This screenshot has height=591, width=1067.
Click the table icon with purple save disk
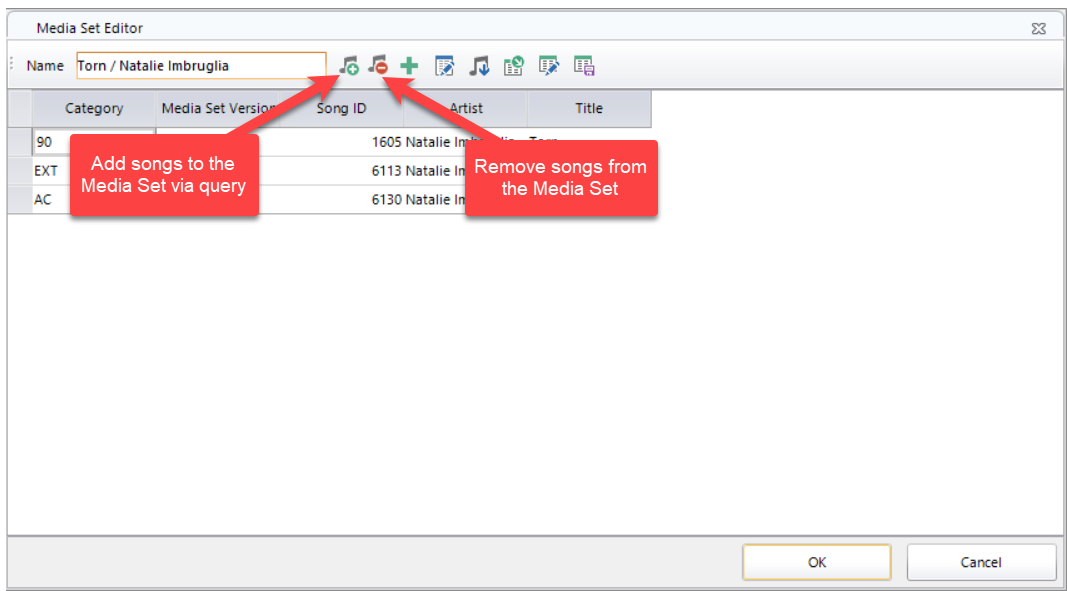[584, 66]
